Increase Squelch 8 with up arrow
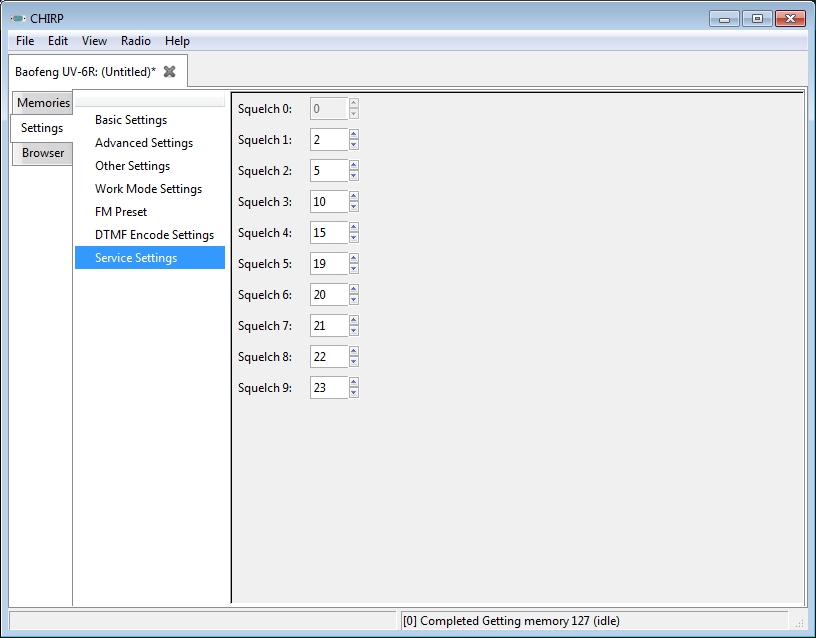Viewport: 816px width, 638px height. [354, 351]
